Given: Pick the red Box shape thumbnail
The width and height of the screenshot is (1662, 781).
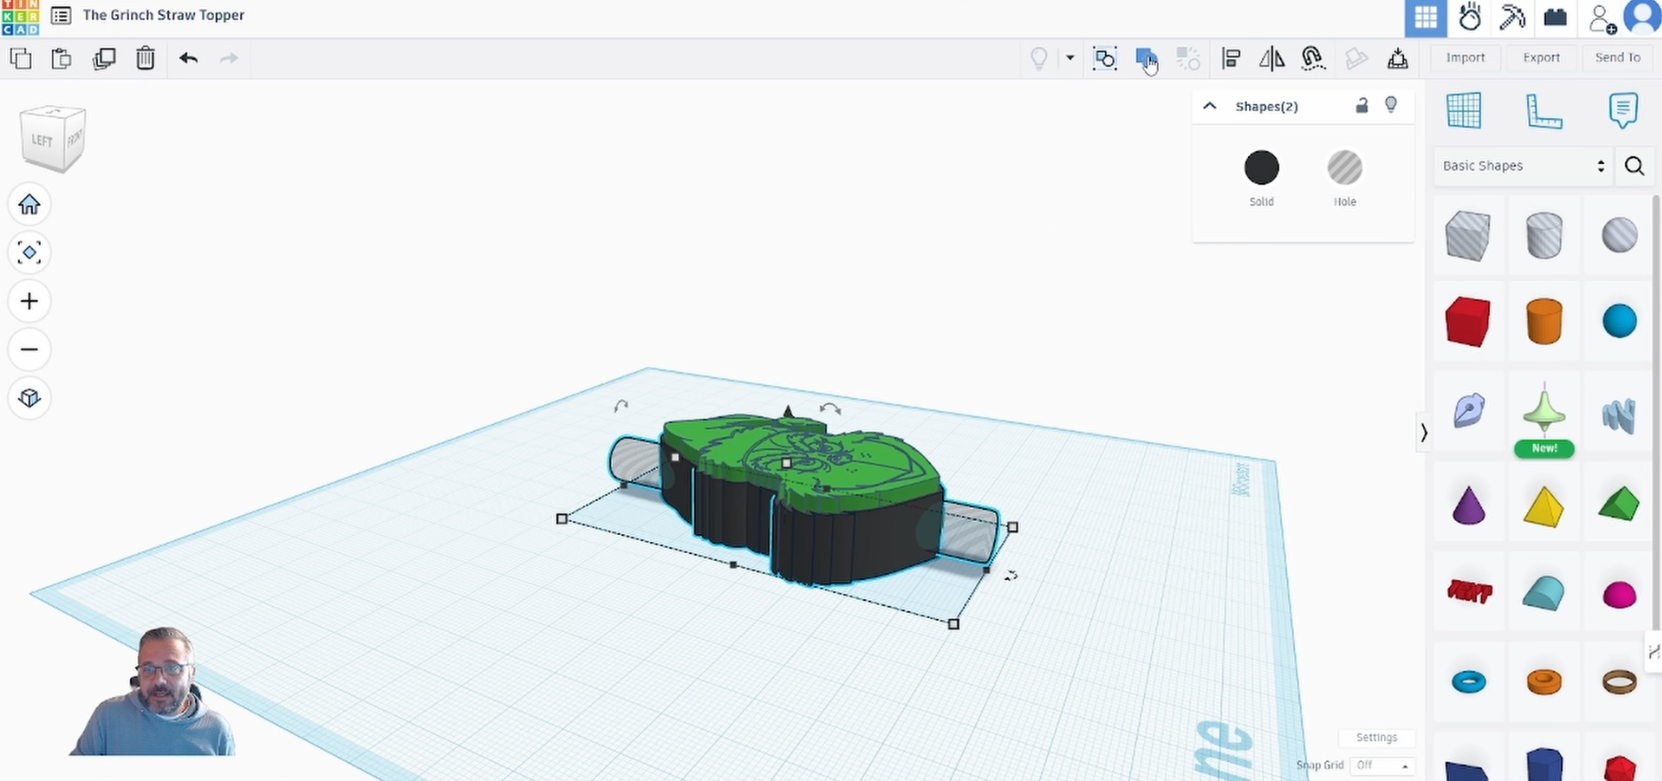Looking at the screenshot, I should coord(1467,322).
